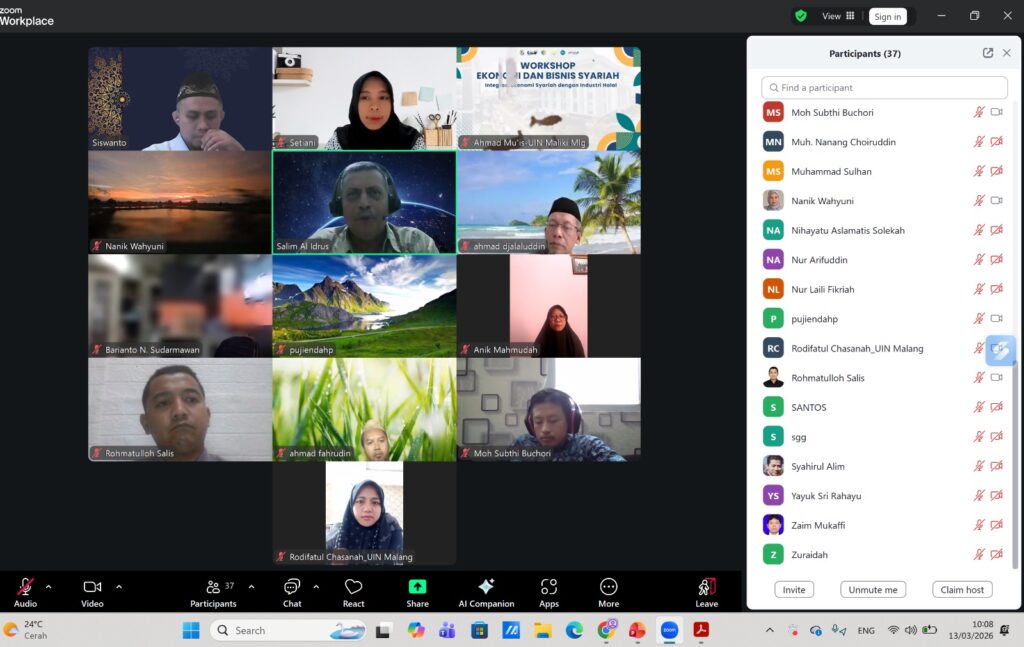Leave the meeting via Leave icon
This screenshot has height=647, width=1024.
tap(706, 587)
